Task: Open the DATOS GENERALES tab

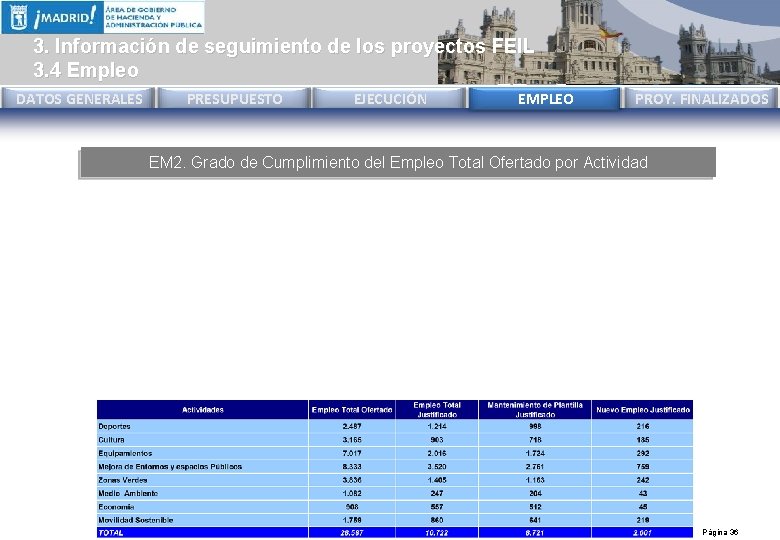Action: pos(79,98)
